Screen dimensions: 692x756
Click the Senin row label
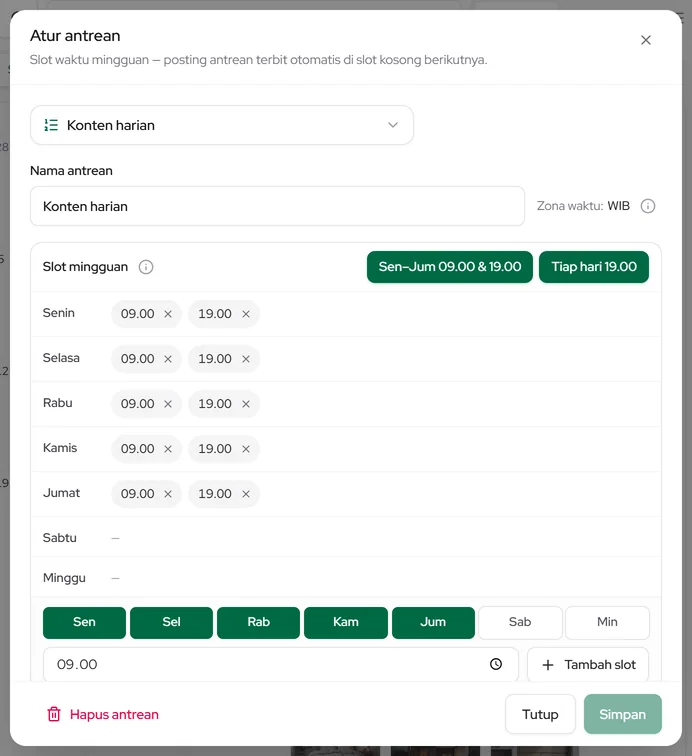coord(59,313)
